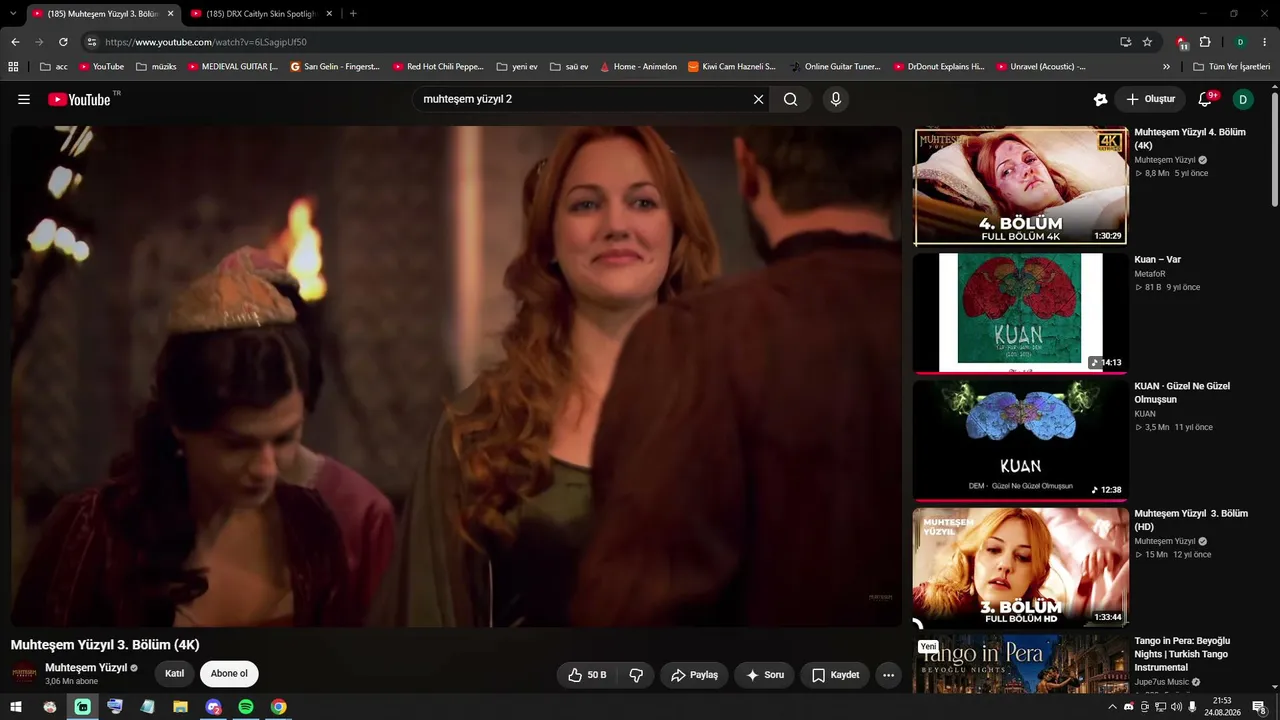Screen dimensions: 1280x720
Task: Like the video (50 B)
Action: tap(587, 675)
